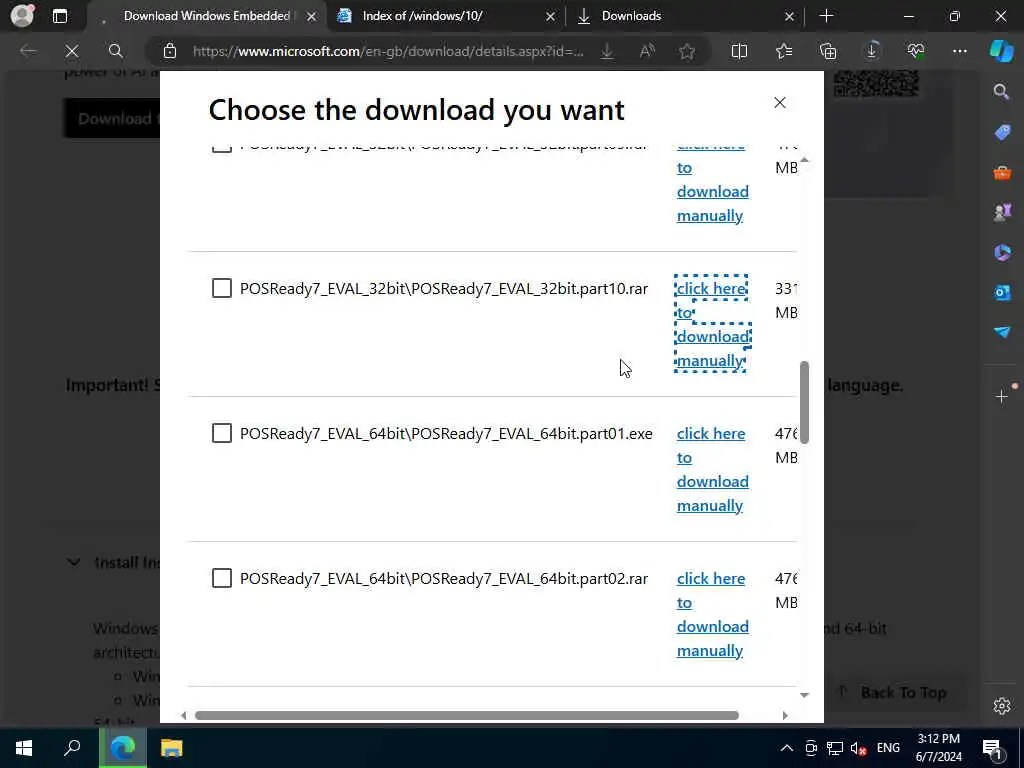Image resolution: width=1024 pixels, height=768 pixels.
Task: Open the Favorites list icon
Action: (x=784, y=51)
